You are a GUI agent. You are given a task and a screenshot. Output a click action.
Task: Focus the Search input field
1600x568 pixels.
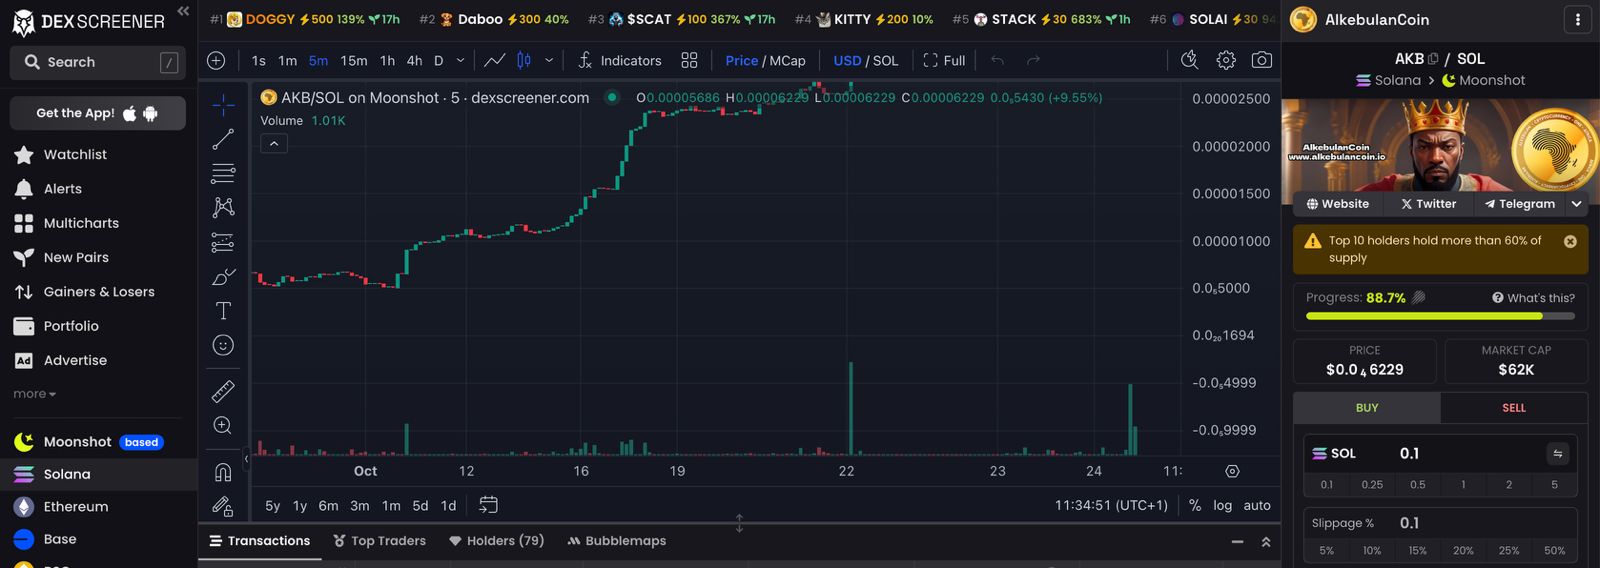click(x=98, y=62)
